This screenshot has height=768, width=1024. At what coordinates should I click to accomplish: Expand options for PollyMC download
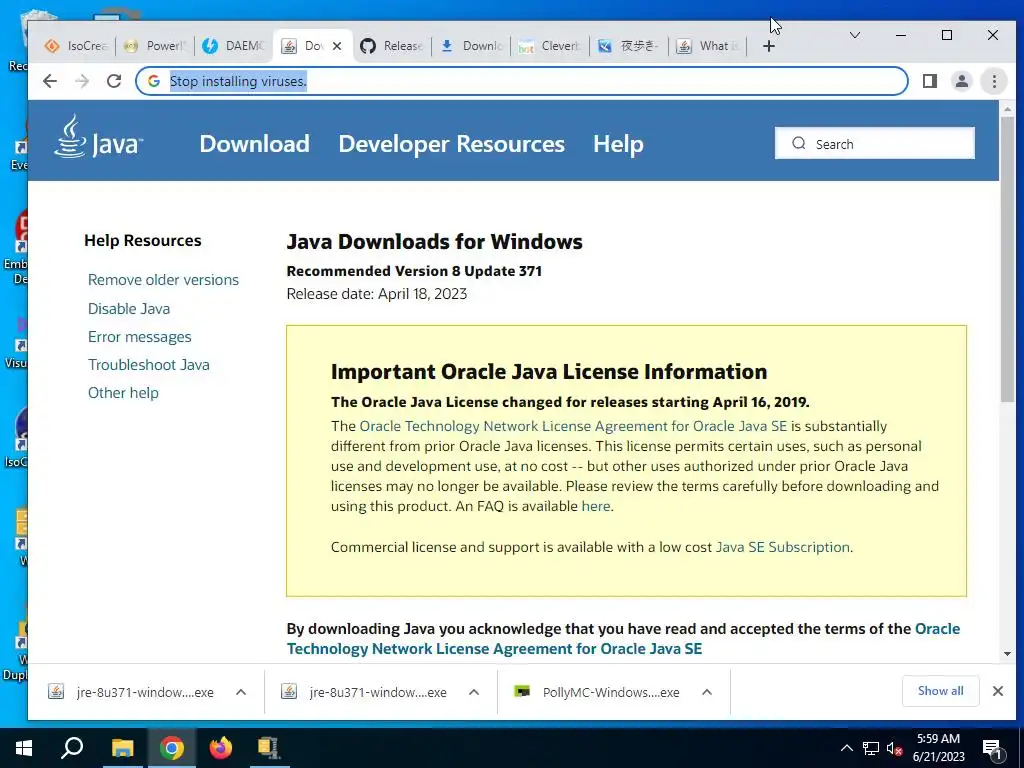tap(707, 692)
